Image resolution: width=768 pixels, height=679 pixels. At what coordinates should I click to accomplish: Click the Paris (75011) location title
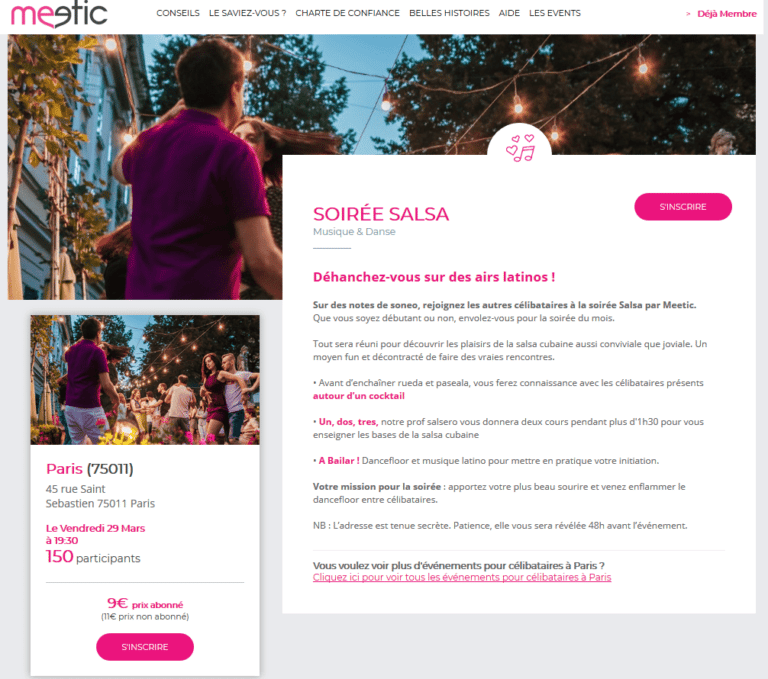90,469
